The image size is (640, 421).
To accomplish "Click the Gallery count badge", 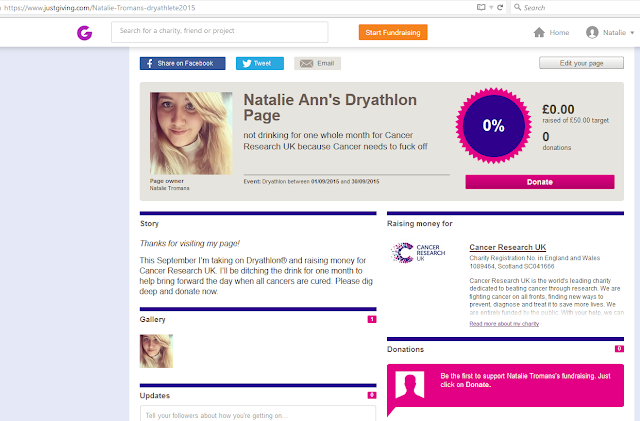I will point(372,319).
